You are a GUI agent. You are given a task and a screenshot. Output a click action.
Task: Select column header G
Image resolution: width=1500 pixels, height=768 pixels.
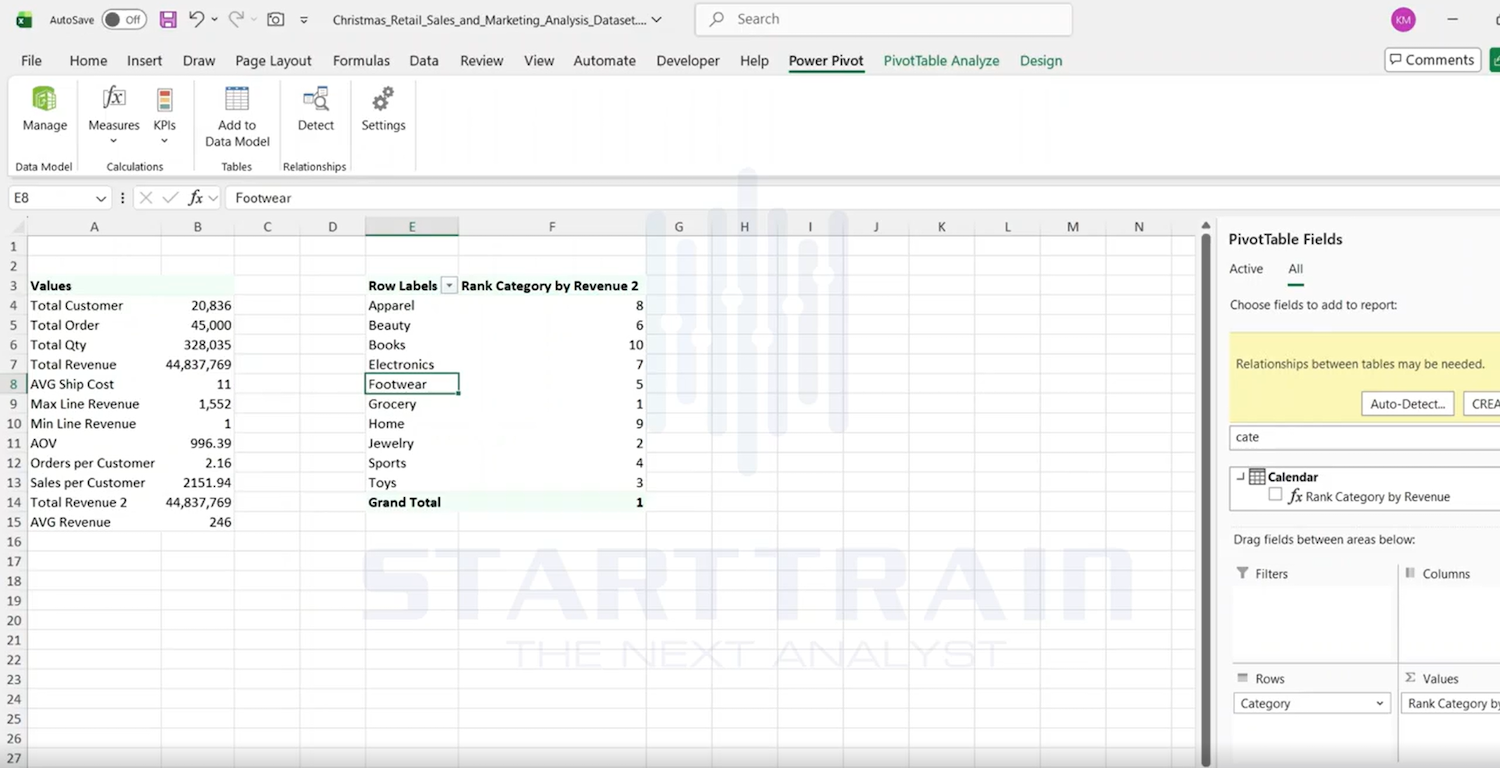click(679, 227)
